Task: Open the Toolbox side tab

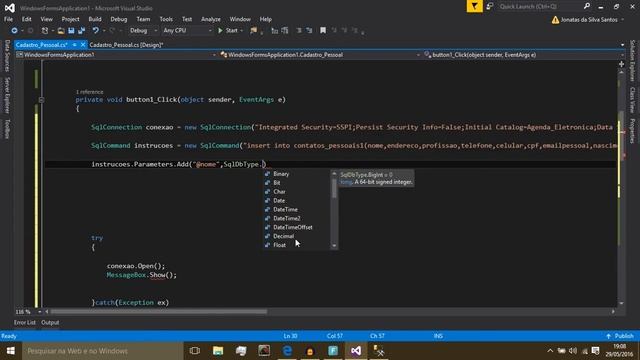Action: click(7, 129)
